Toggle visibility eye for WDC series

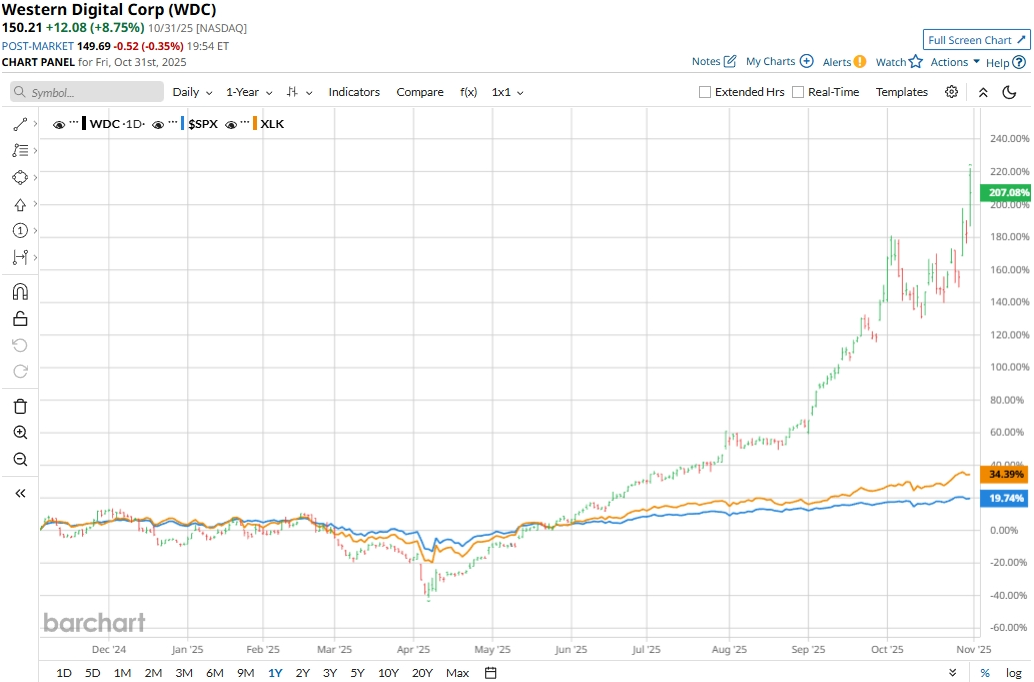click(x=59, y=124)
